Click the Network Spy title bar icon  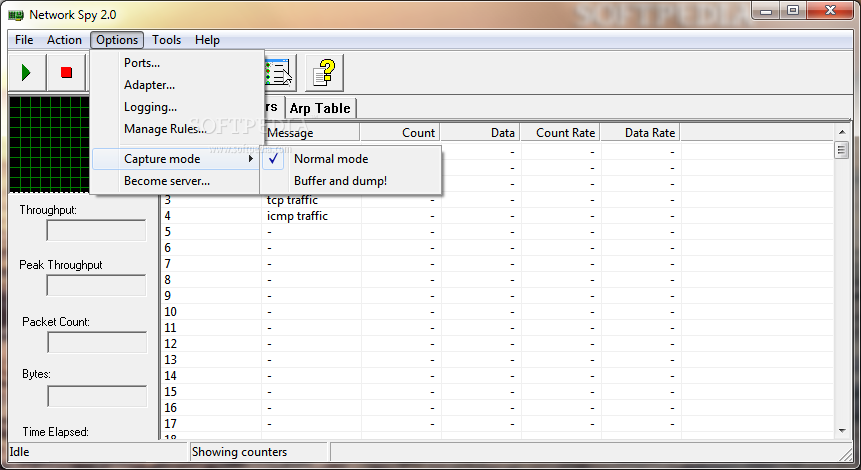(x=16, y=13)
